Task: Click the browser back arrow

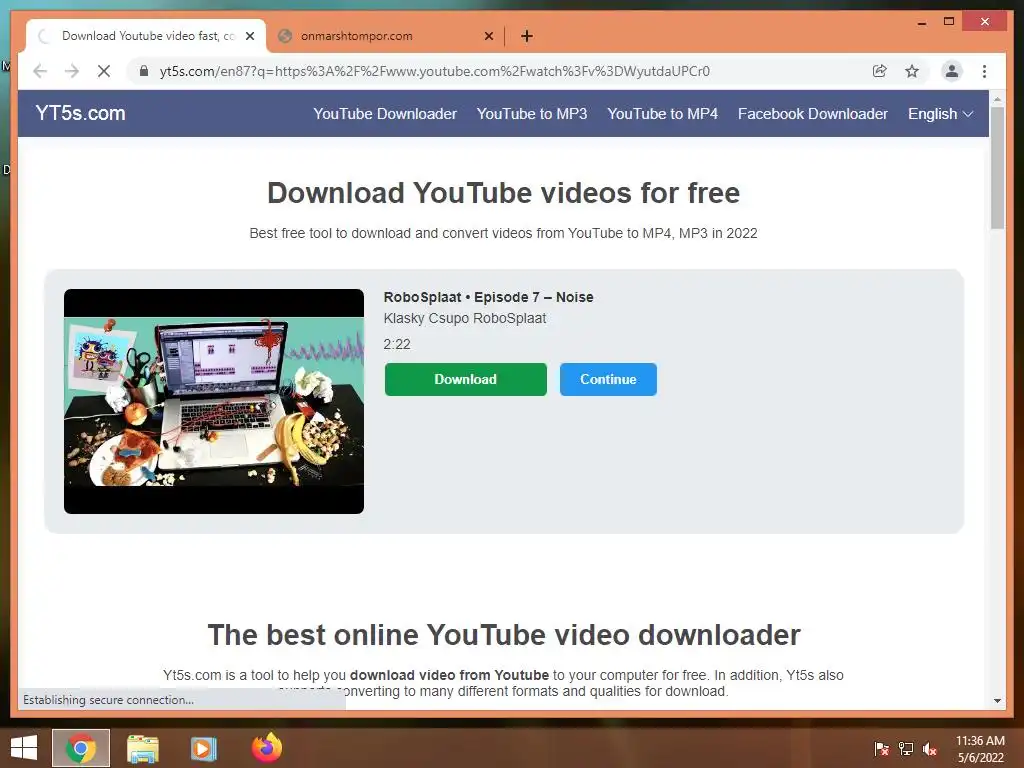Action: [40, 71]
